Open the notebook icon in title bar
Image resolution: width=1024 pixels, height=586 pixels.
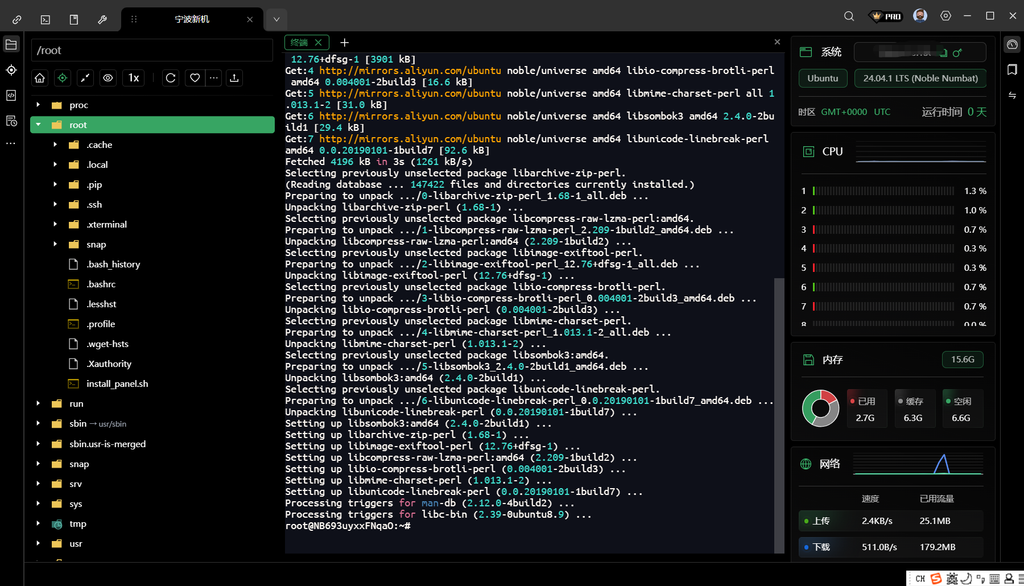click(x=74, y=20)
